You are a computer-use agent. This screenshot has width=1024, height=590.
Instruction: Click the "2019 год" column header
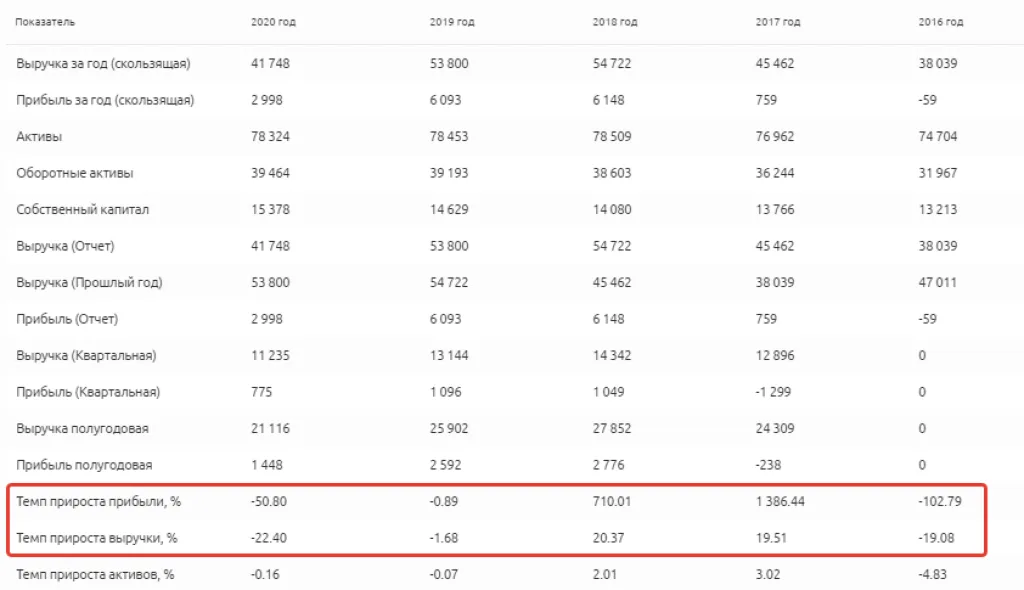pos(451,22)
